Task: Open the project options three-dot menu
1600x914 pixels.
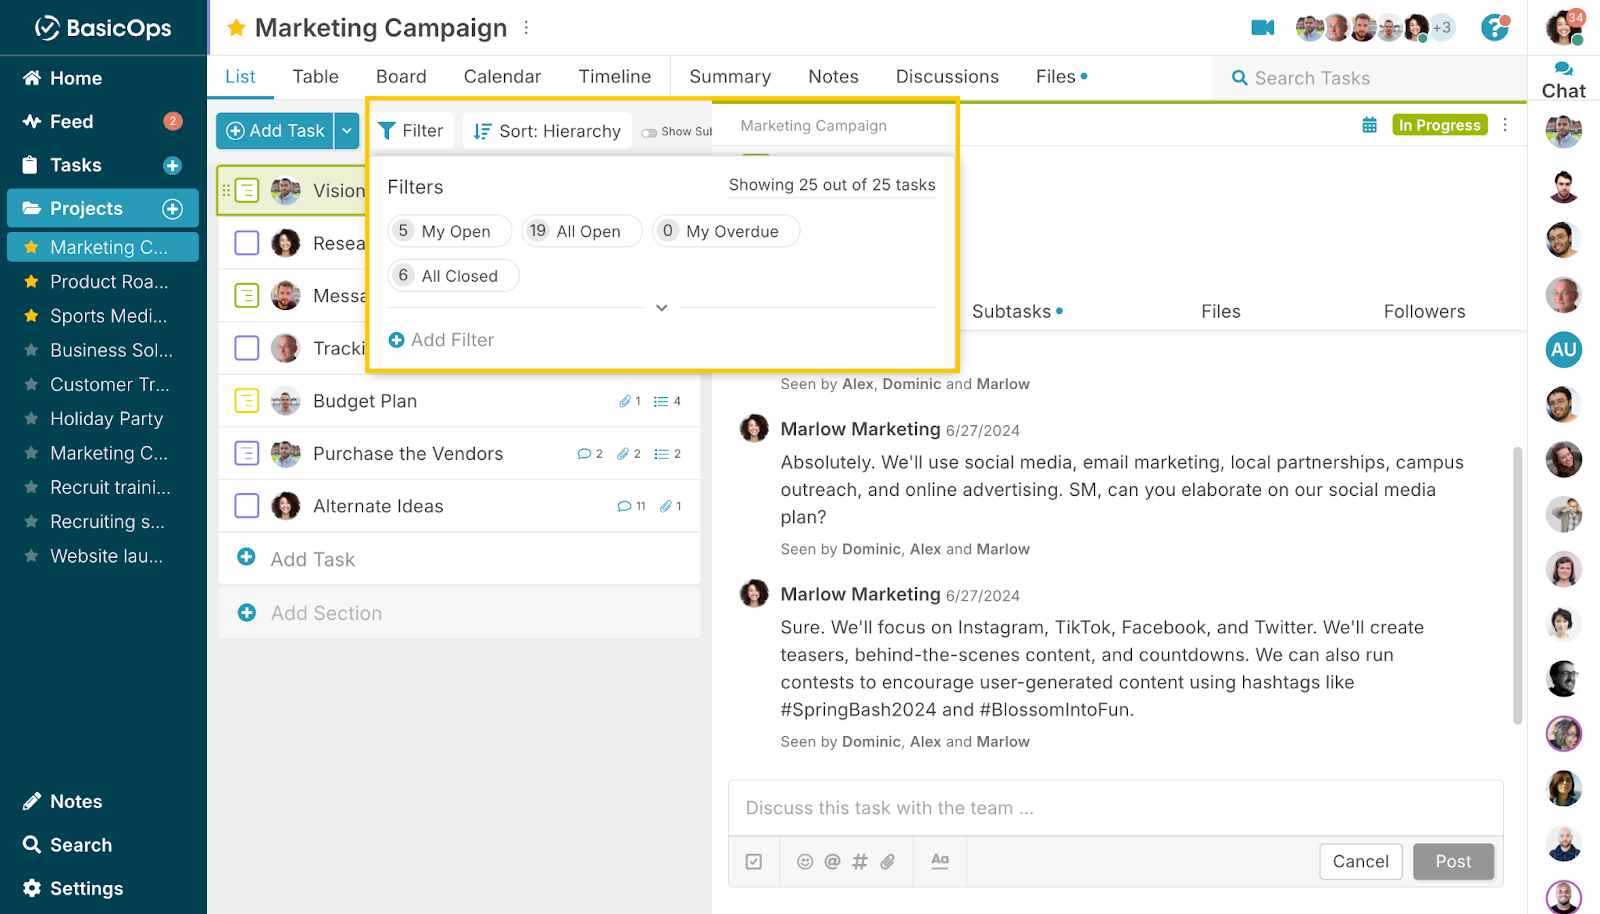Action: (1507, 125)
